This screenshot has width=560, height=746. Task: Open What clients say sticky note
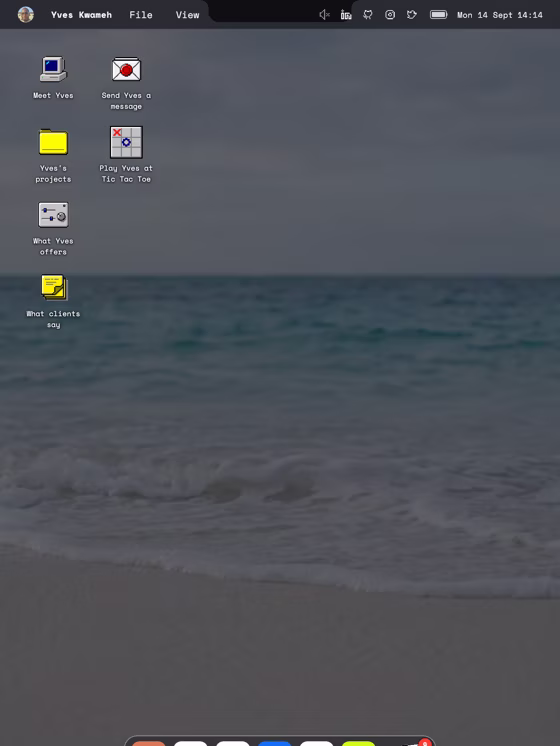coord(54,287)
